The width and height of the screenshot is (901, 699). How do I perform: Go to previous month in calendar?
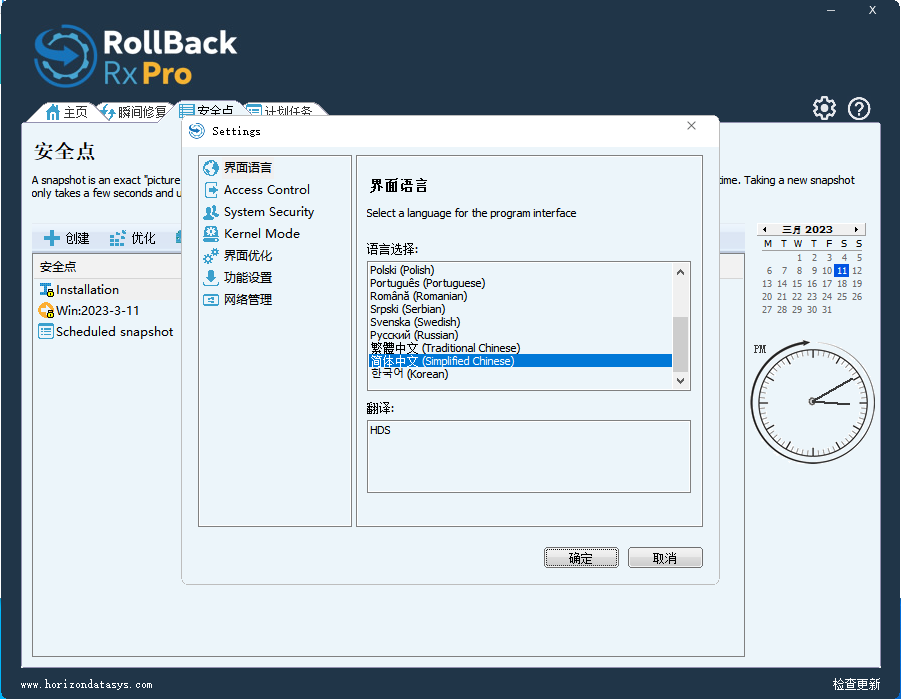pyautogui.click(x=764, y=229)
